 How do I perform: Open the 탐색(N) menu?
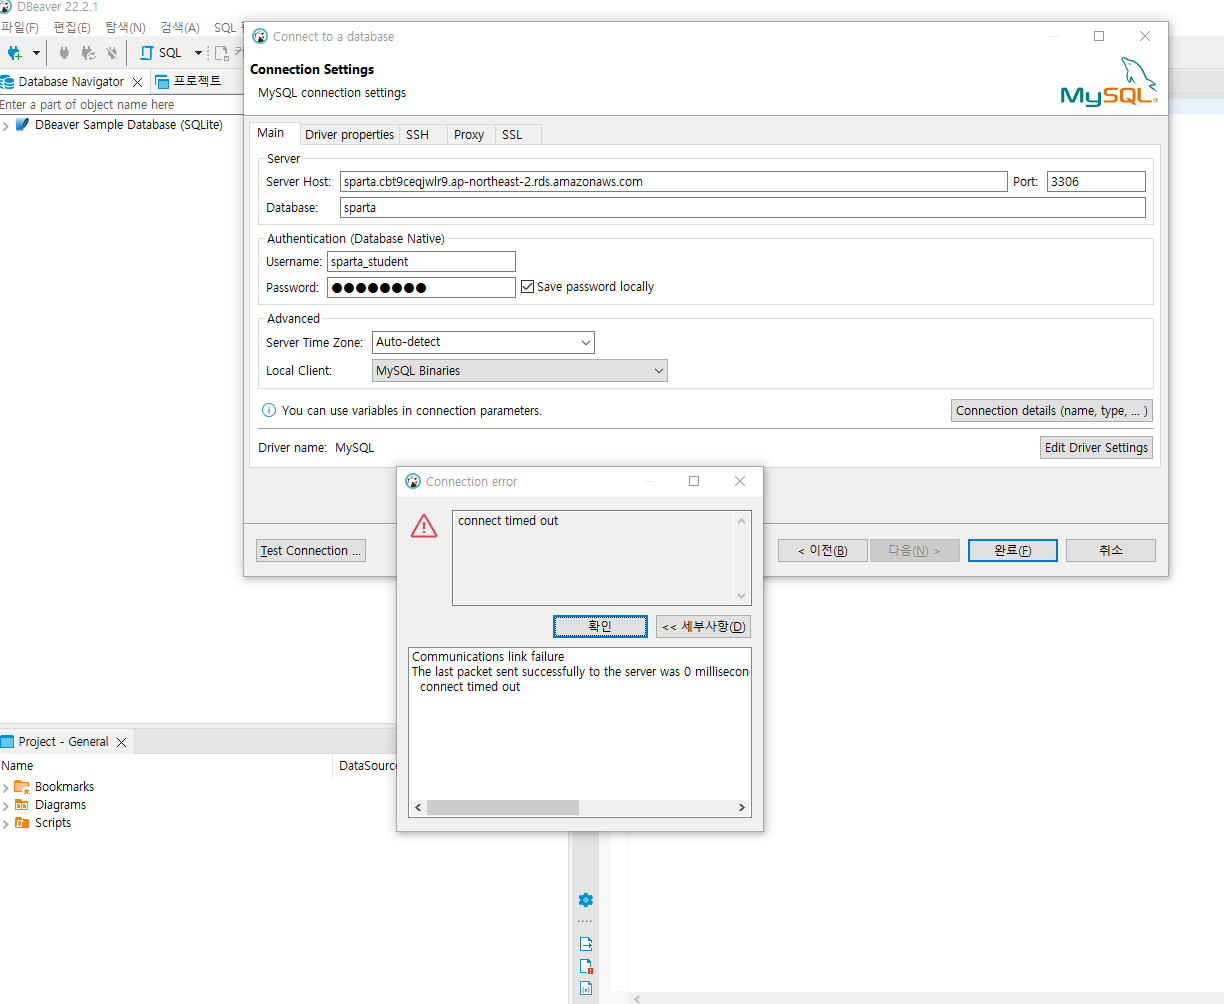click(125, 28)
